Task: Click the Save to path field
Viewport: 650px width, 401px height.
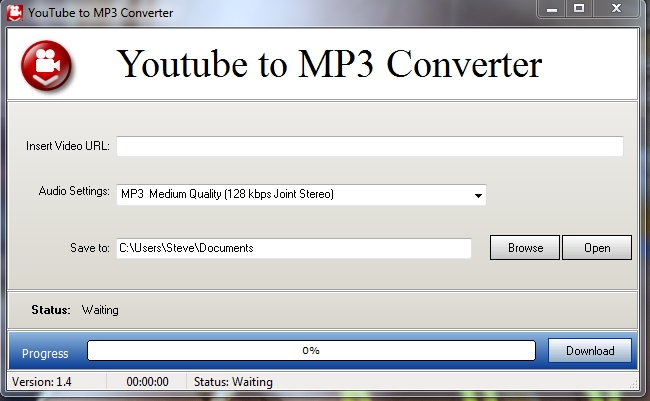Action: click(x=293, y=248)
